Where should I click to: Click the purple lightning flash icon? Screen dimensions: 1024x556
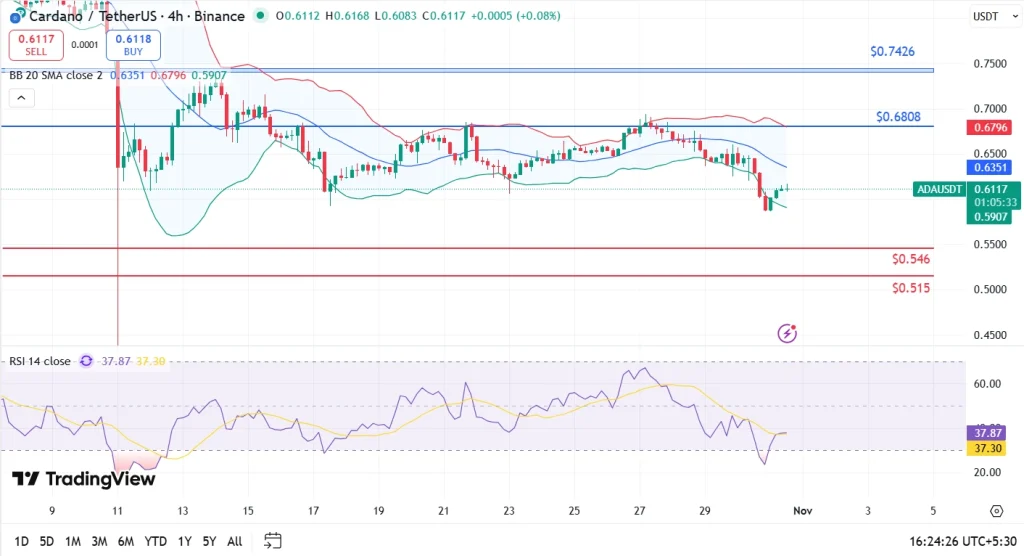tap(788, 333)
